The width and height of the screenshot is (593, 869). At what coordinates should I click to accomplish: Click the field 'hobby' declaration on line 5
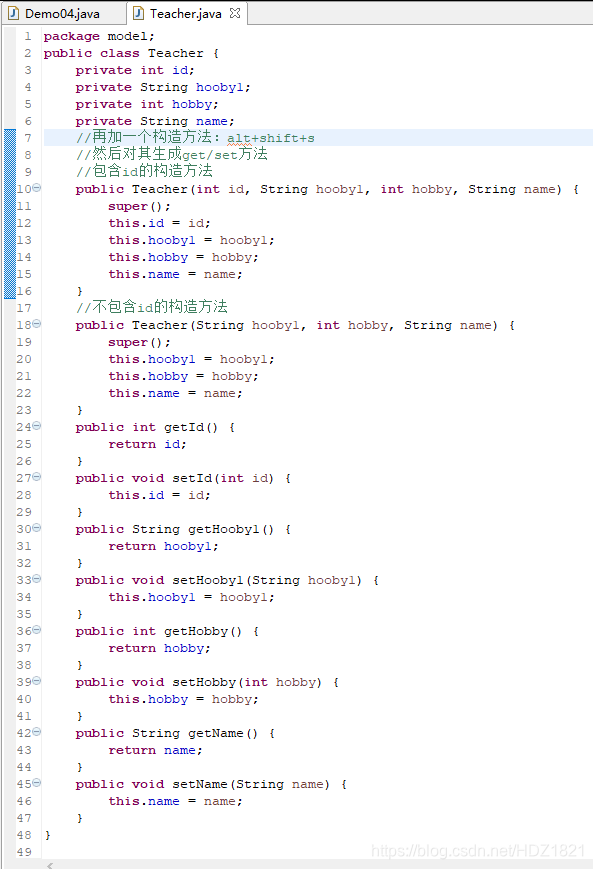[192, 105]
